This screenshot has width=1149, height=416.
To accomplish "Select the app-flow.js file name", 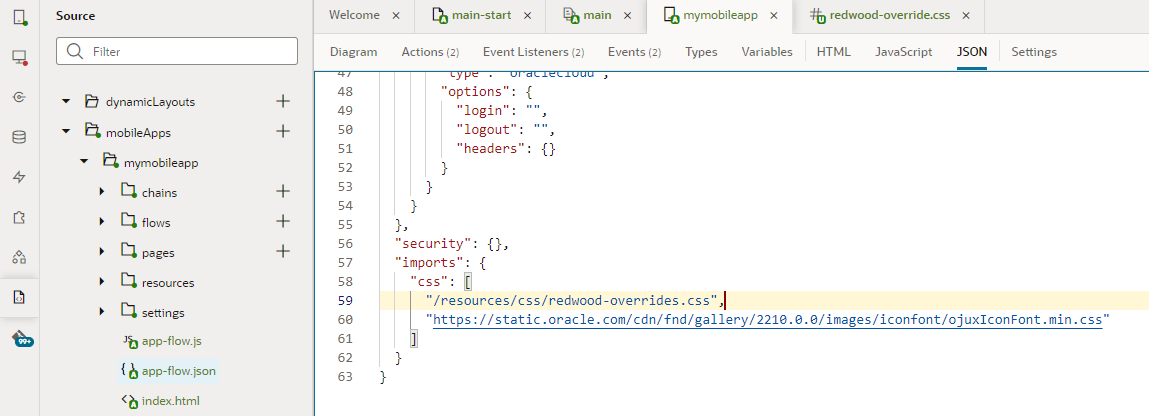I will [x=170, y=341].
